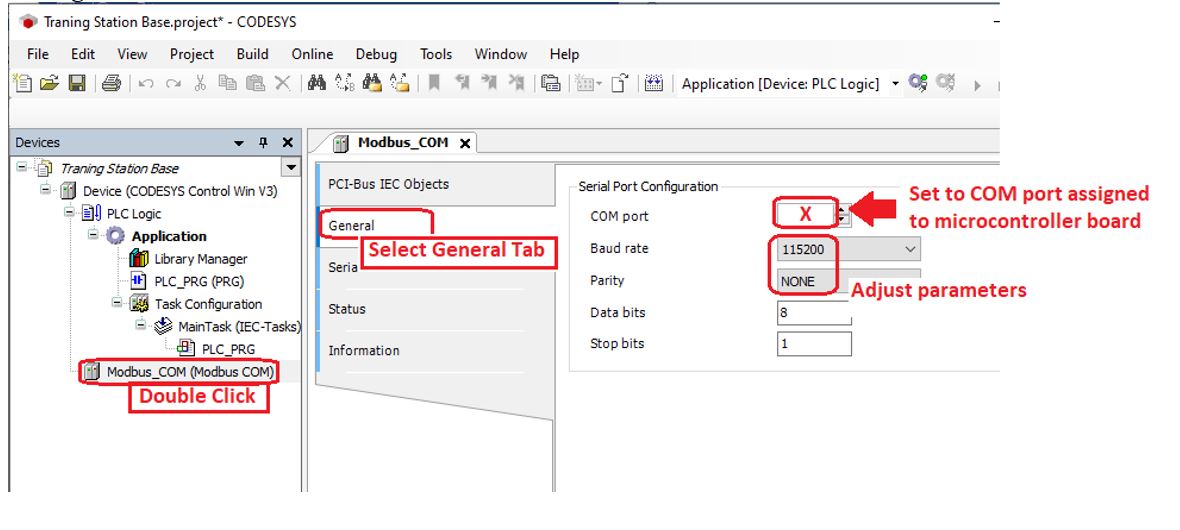Click the Print toolbar icon

pyautogui.click(x=112, y=85)
